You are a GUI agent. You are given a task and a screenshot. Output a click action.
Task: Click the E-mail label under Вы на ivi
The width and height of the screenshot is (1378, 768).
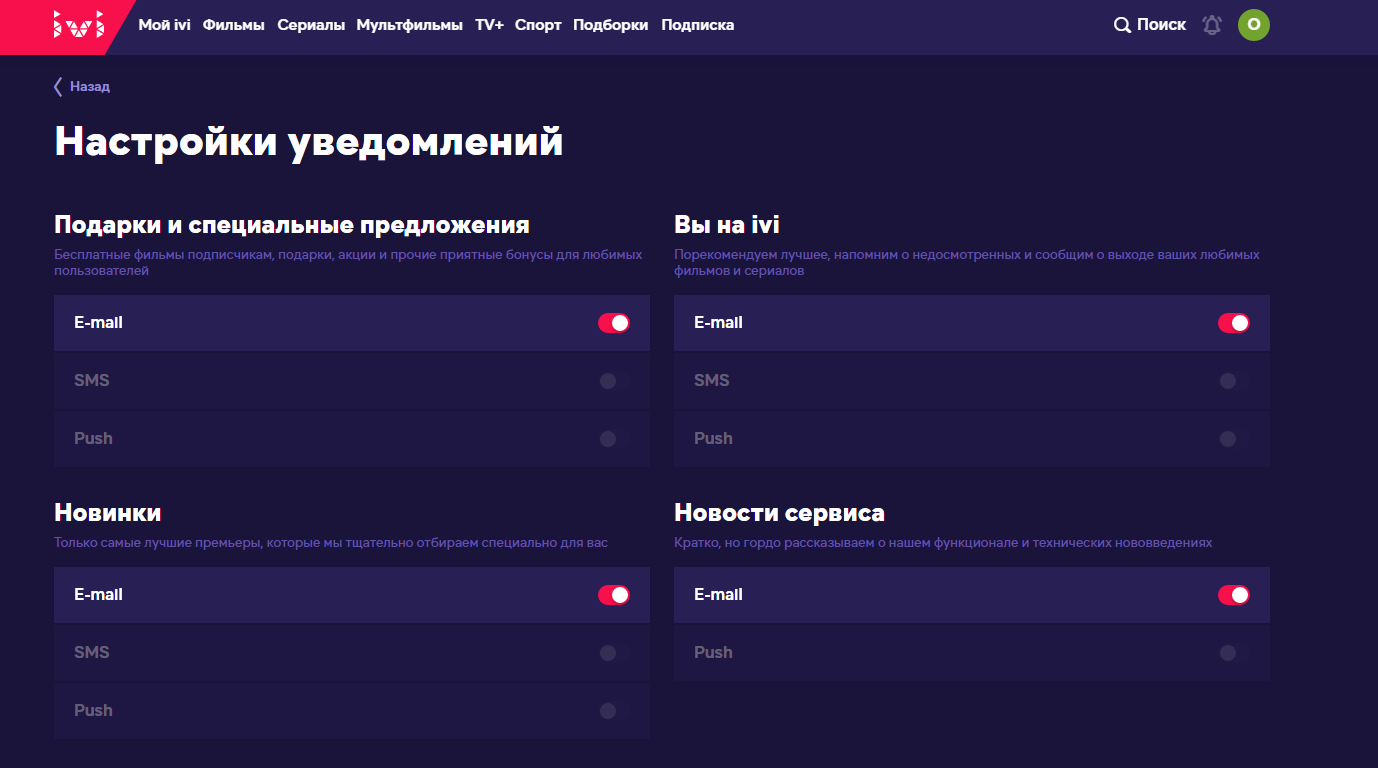click(718, 323)
